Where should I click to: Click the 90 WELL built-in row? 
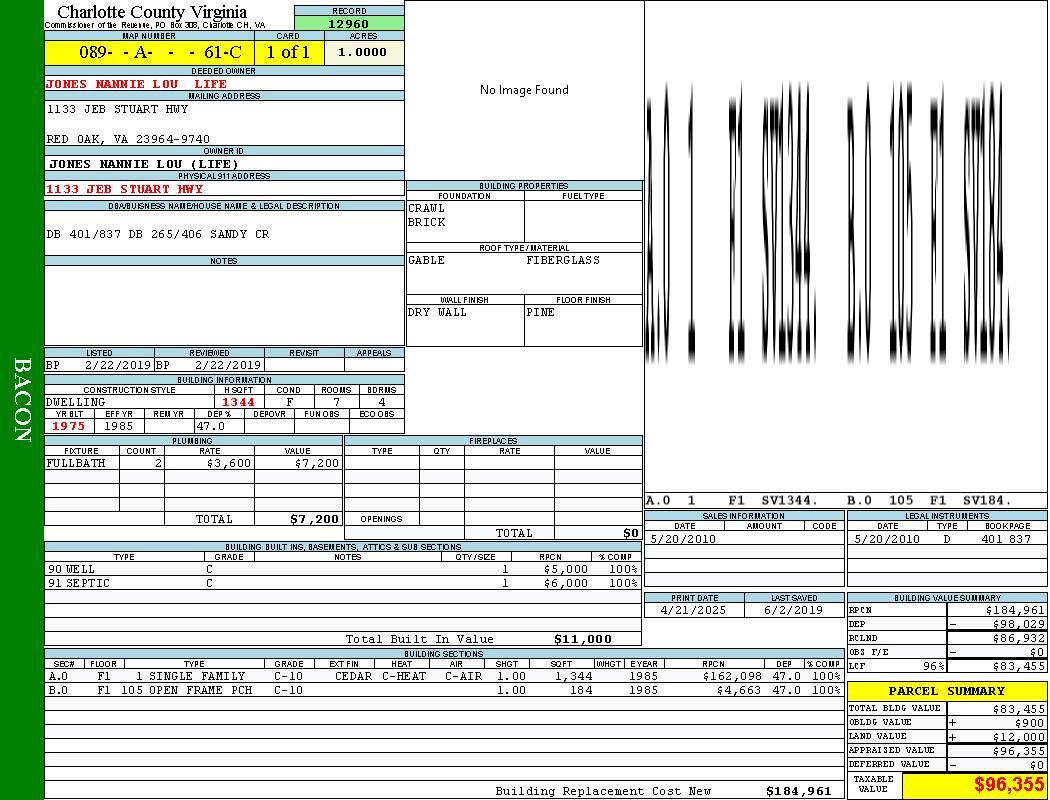[x=343, y=569]
